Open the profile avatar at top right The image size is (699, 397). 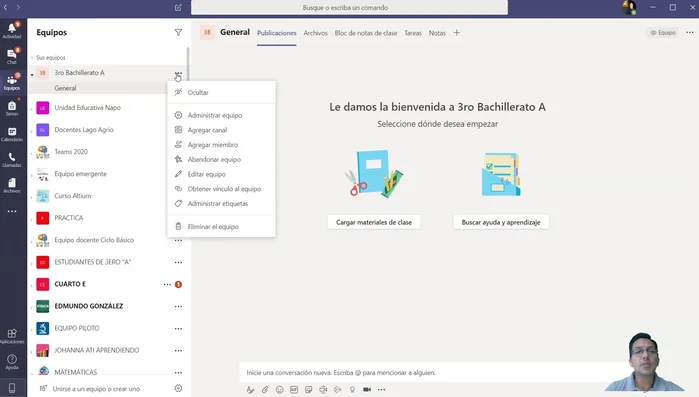[629, 8]
